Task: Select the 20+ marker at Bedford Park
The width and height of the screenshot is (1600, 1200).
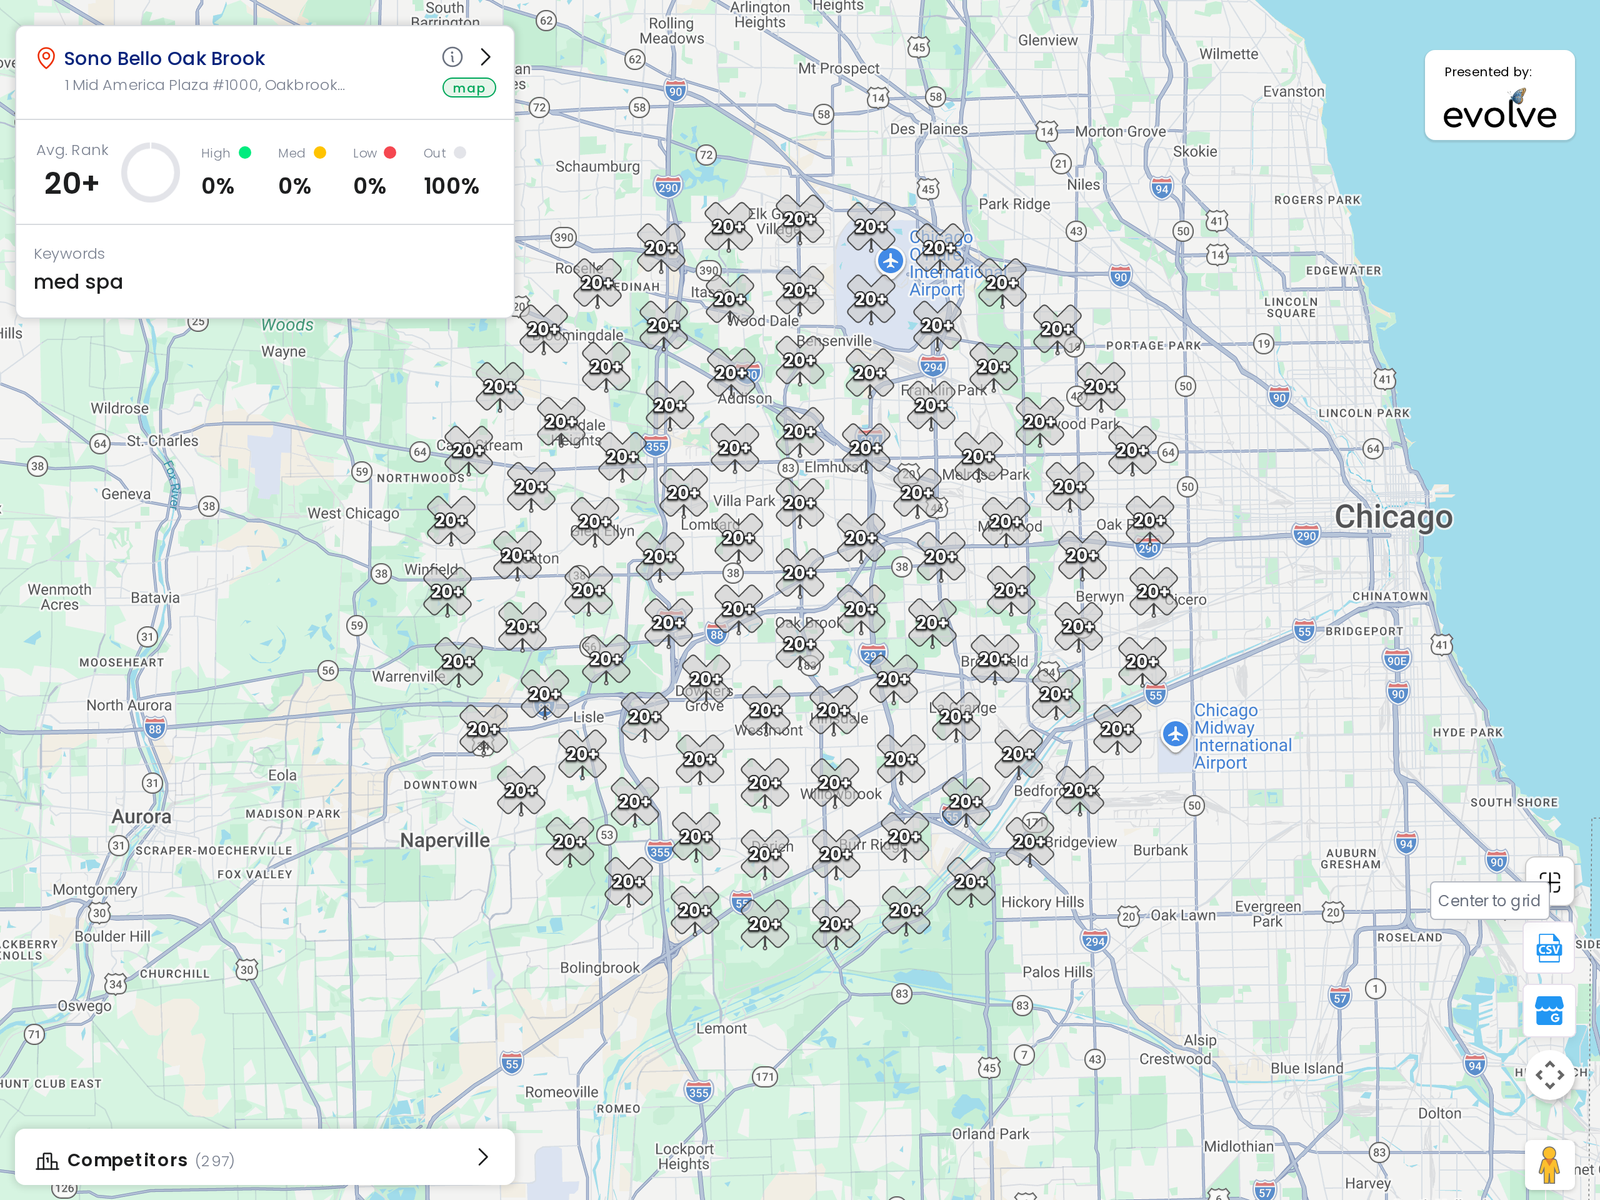Action: pyautogui.click(x=1080, y=791)
